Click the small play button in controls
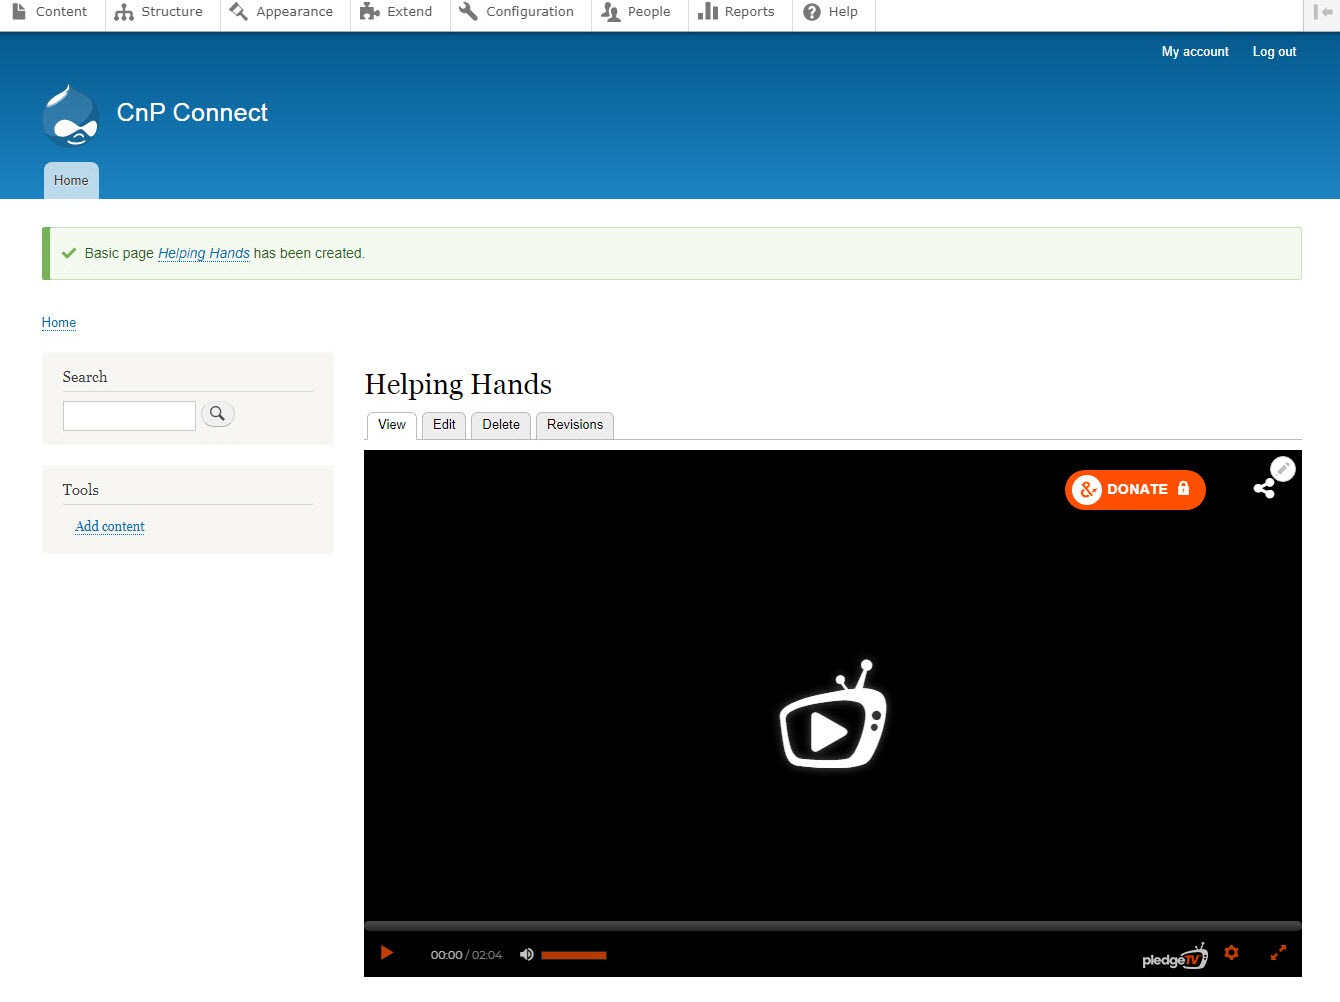The height and width of the screenshot is (1002, 1340). 387,953
